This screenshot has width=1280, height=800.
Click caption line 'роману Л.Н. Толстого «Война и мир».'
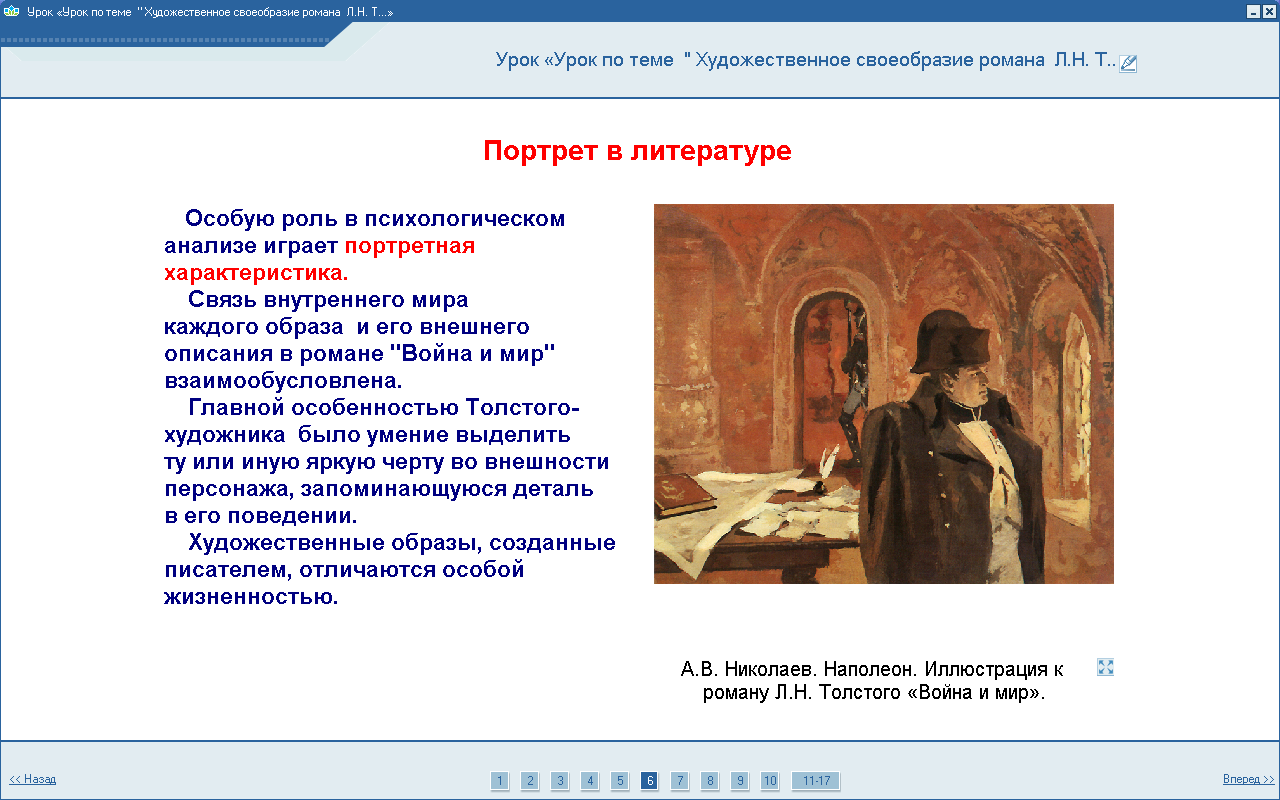point(874,693)
